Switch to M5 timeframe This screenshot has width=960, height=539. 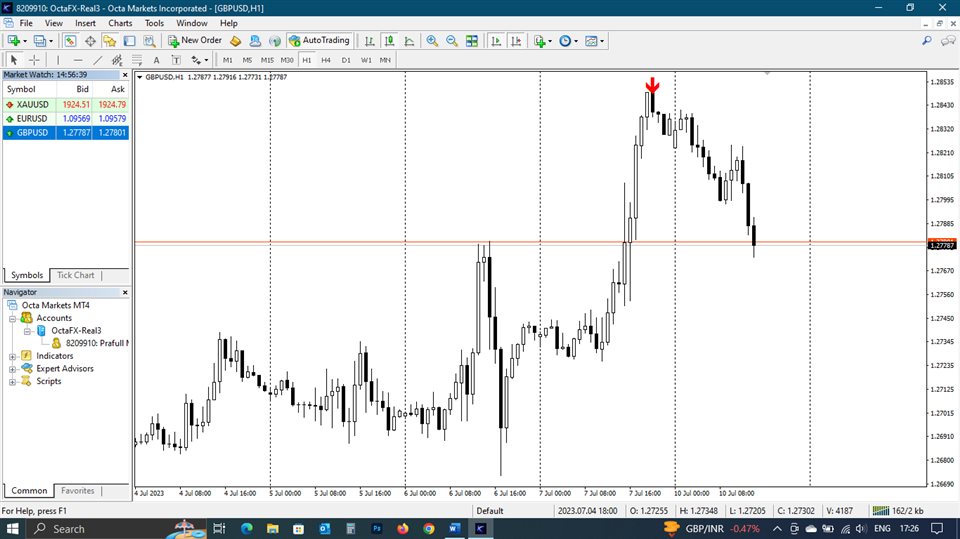coord(247,60)
